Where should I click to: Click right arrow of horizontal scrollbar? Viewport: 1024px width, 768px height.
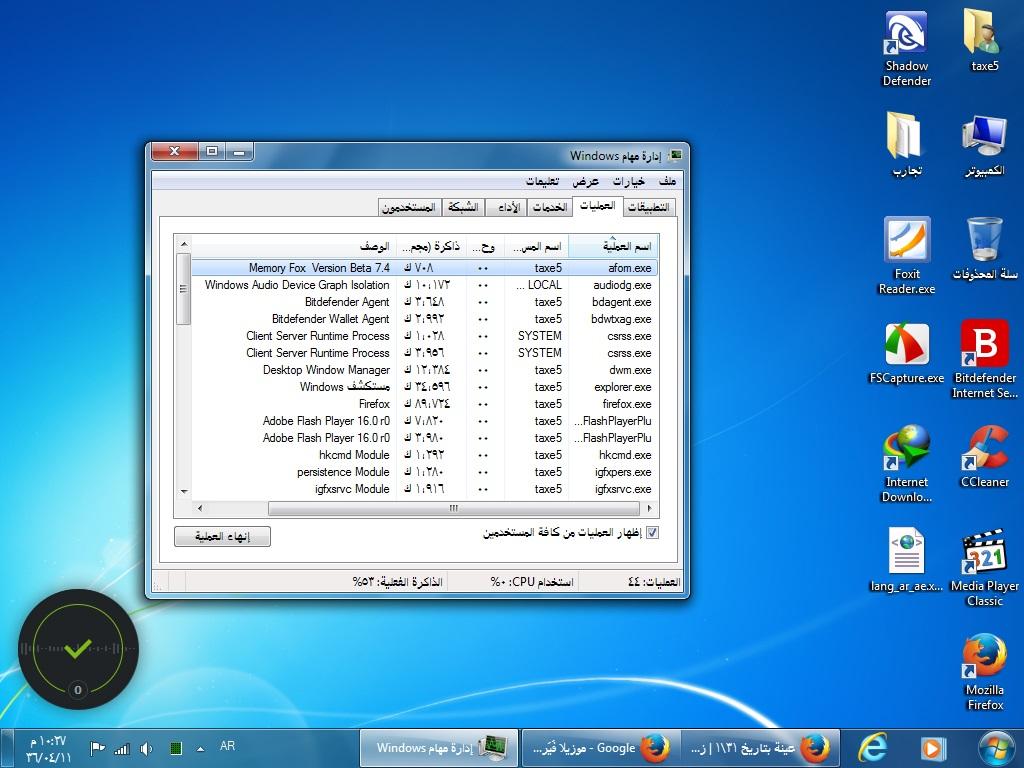(x=649, y=508)
